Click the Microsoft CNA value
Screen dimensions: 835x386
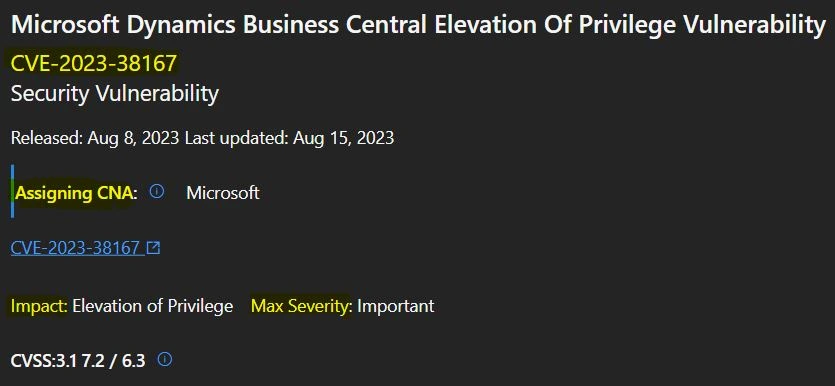coord(223,193)
